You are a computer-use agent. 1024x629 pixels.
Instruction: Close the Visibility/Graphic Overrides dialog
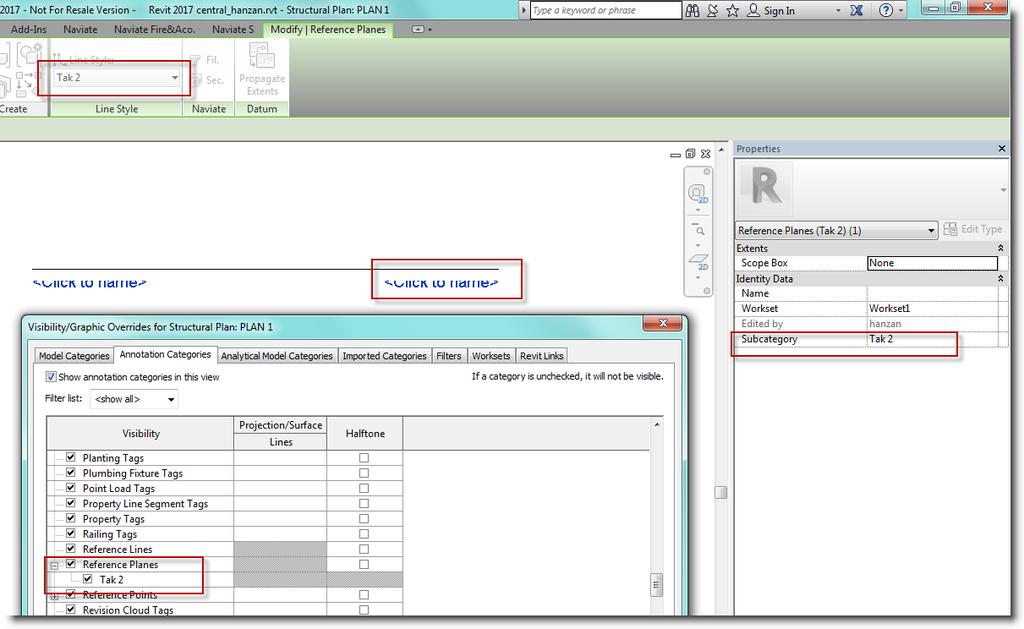[663, 323]
